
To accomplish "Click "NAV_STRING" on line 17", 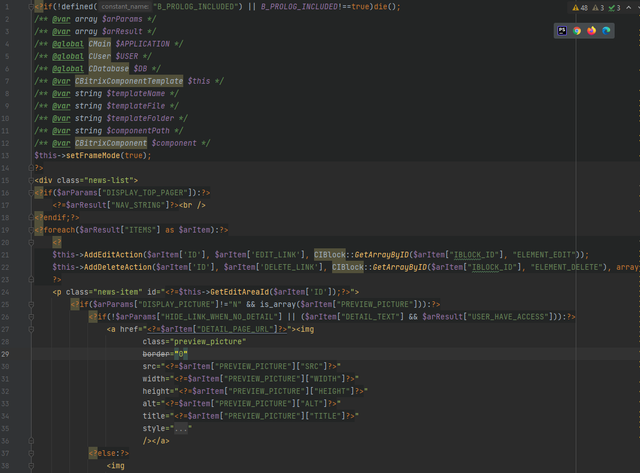I will [138, 205].
